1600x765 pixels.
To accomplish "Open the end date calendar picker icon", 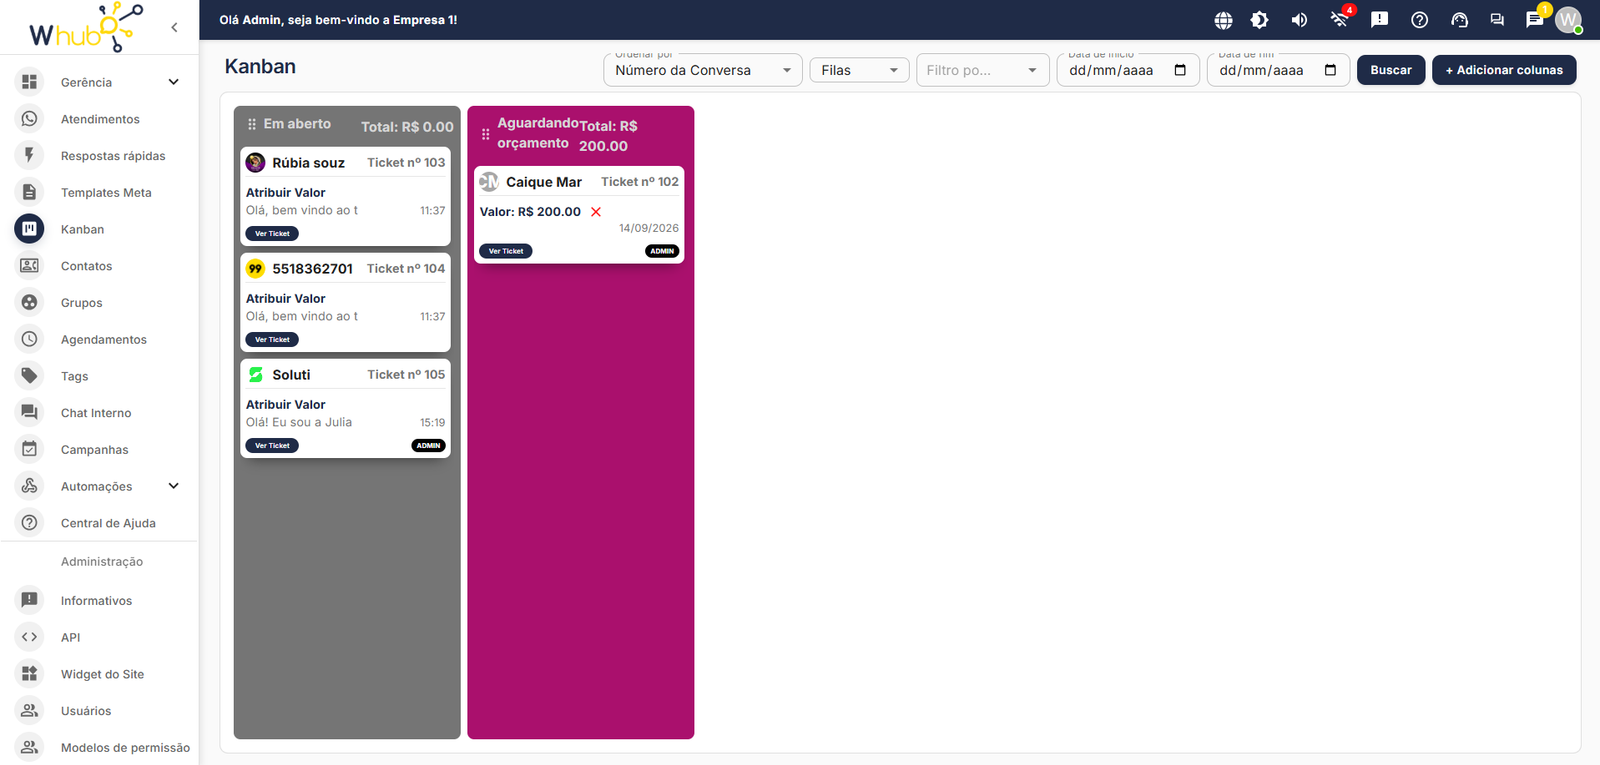I will 1330,70.
